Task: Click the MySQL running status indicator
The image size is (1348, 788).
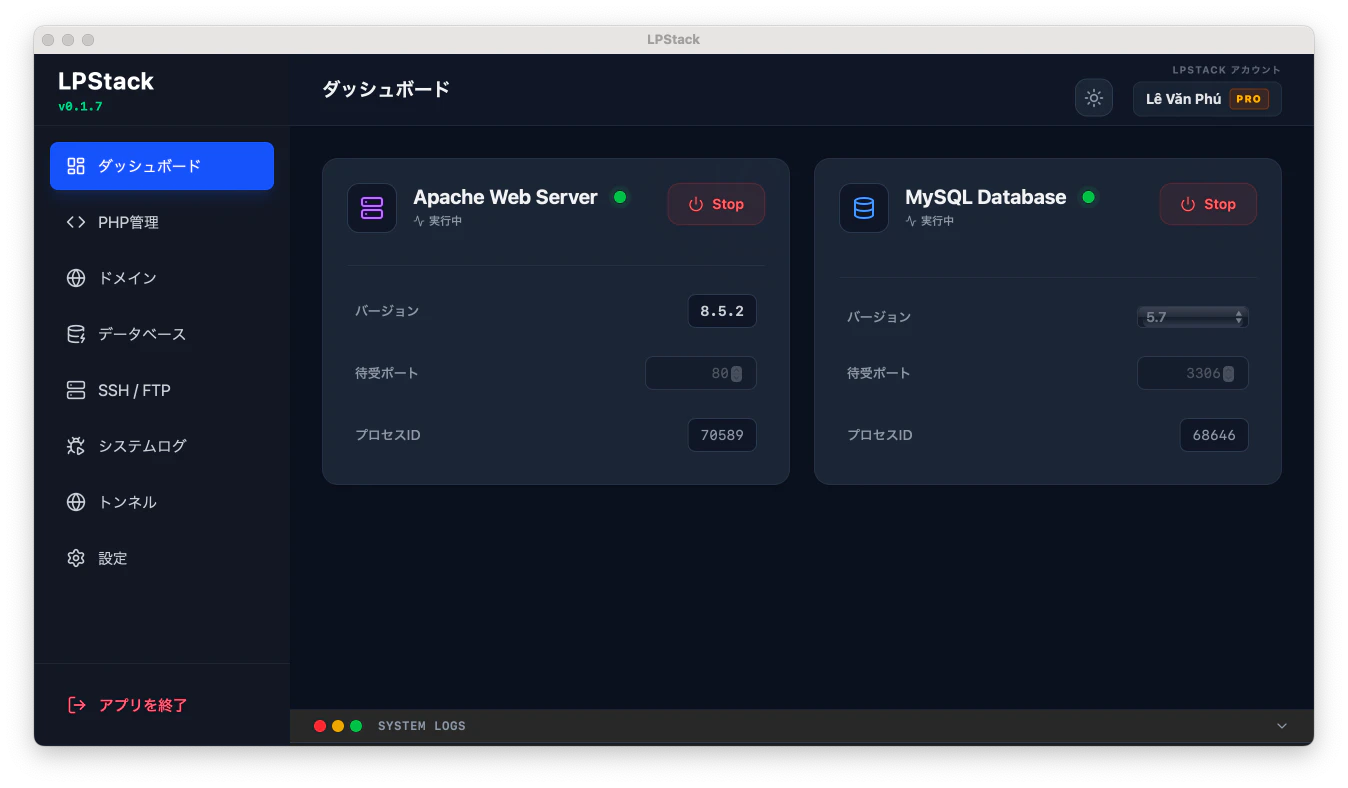Action: (x=1088, y=197)
